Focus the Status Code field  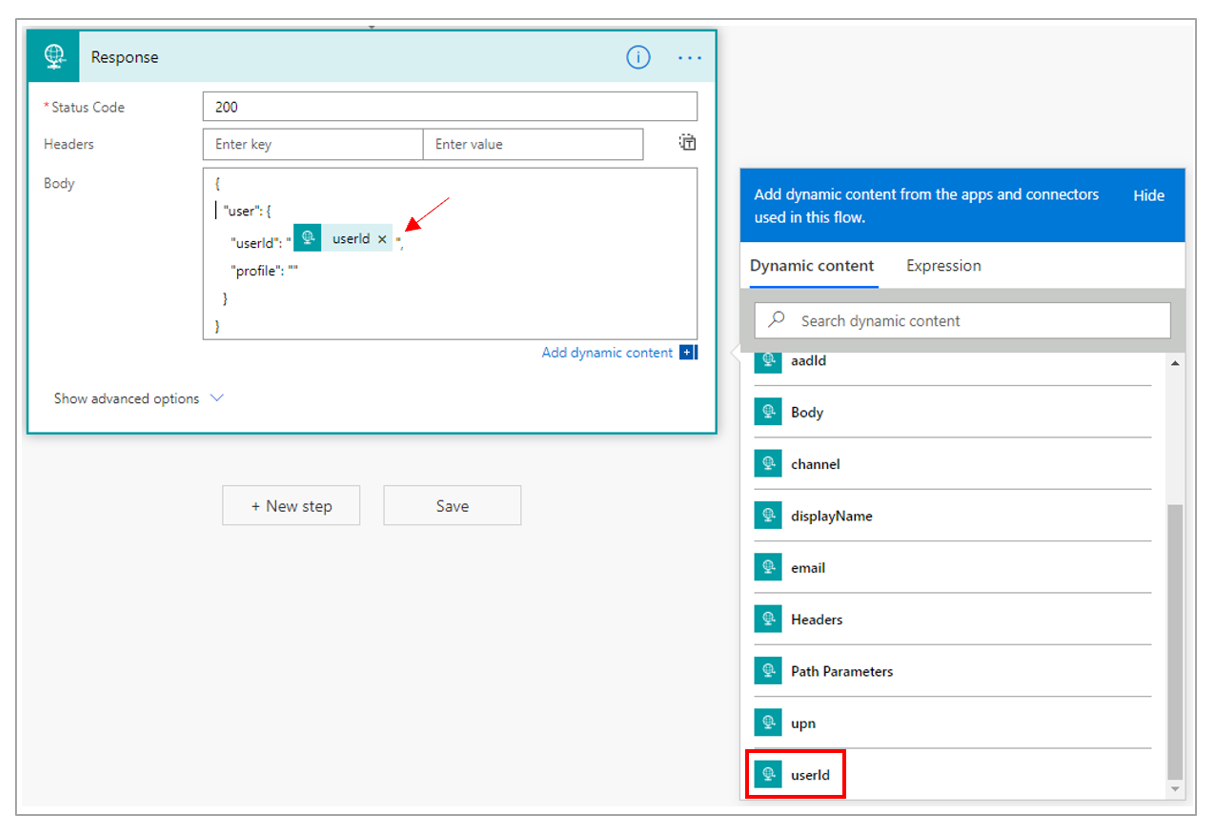point(450,107)
